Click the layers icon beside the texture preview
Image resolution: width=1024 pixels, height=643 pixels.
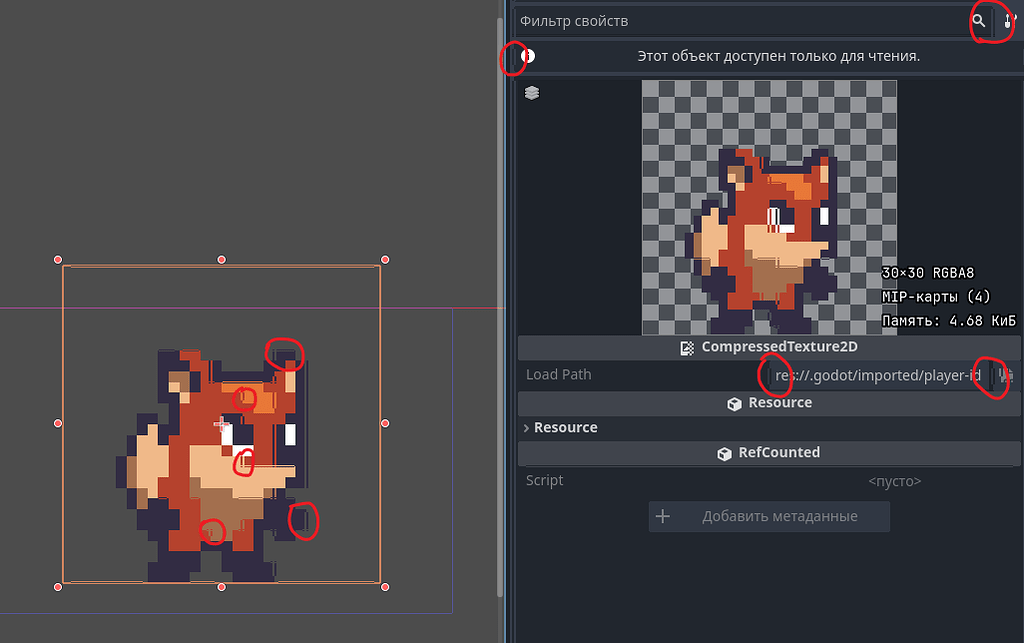click(x=531, y=92)
